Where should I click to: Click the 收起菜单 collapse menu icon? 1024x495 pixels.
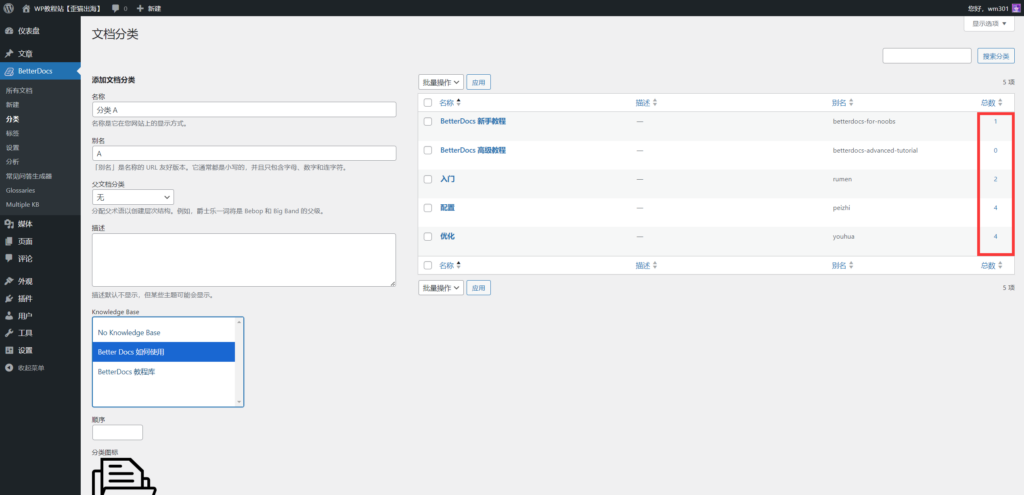[x=9, y=368]
